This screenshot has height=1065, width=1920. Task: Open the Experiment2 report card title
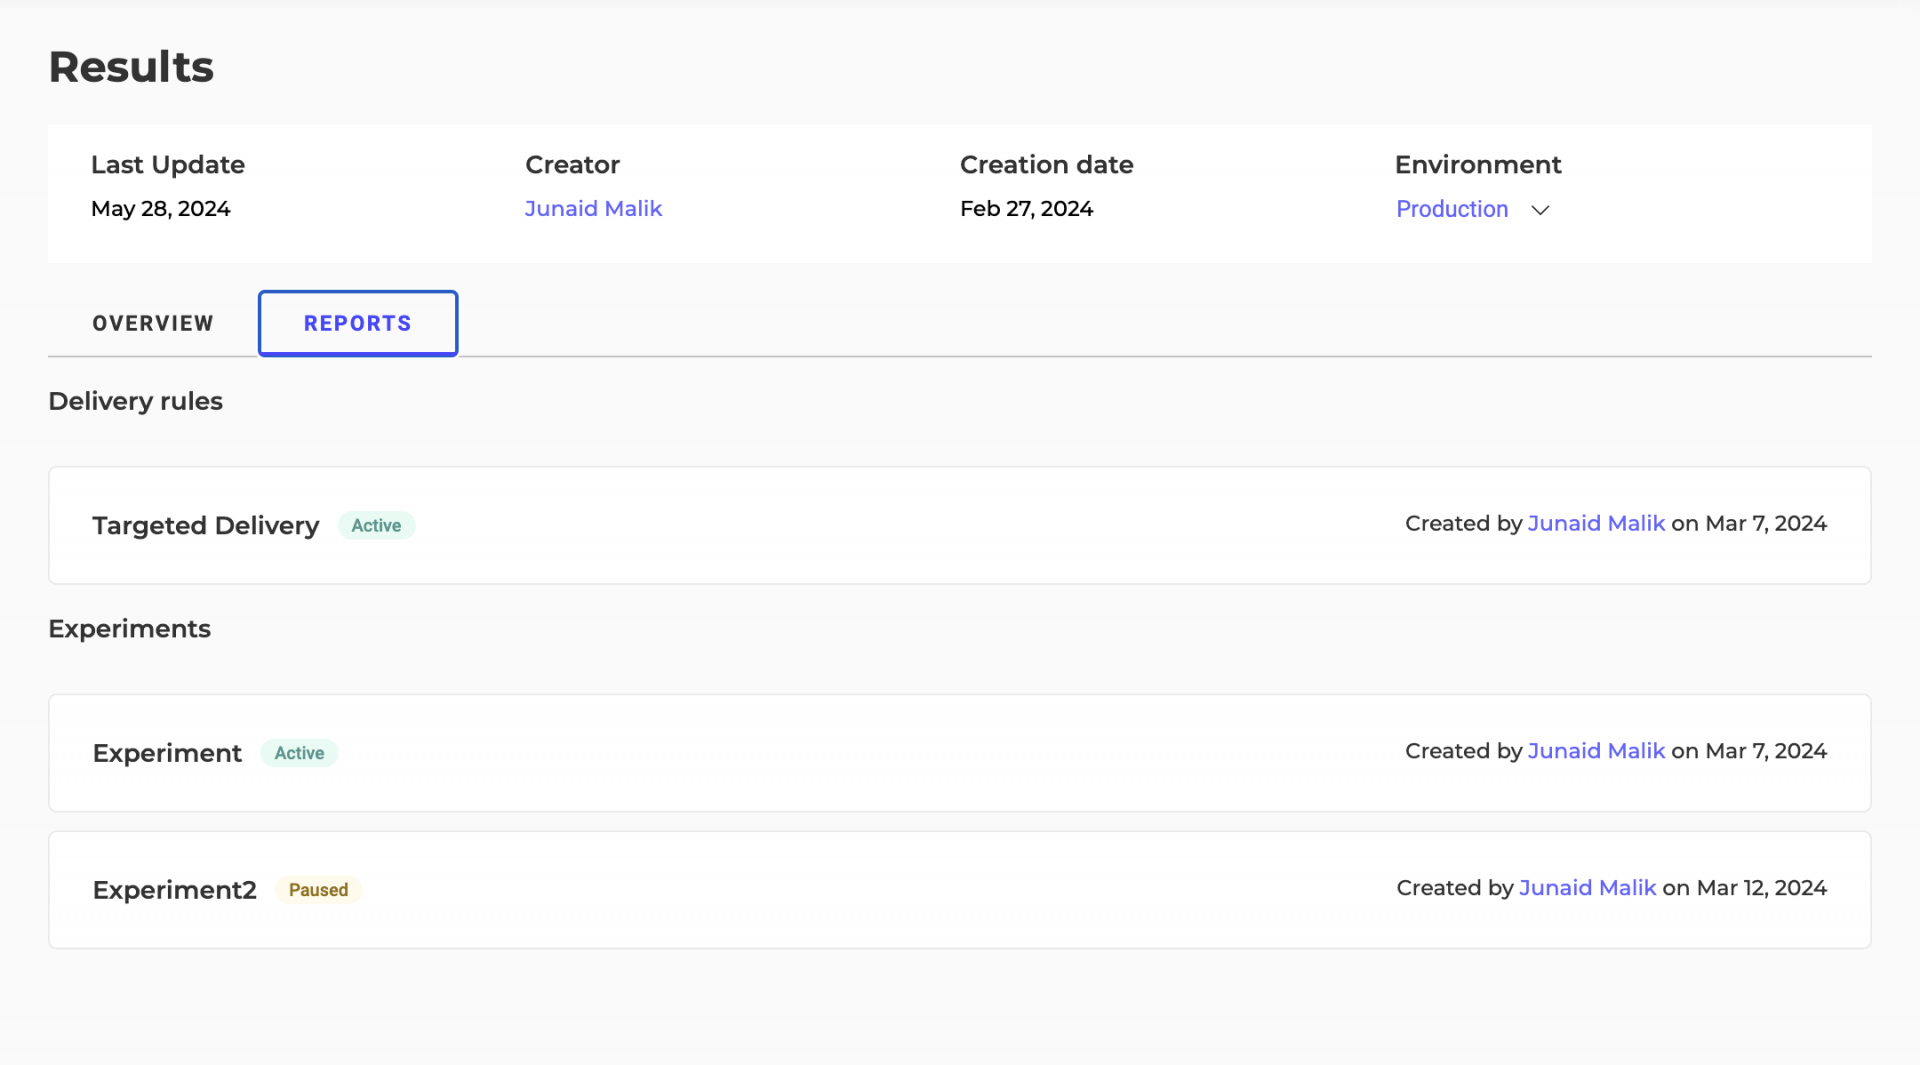174,890
